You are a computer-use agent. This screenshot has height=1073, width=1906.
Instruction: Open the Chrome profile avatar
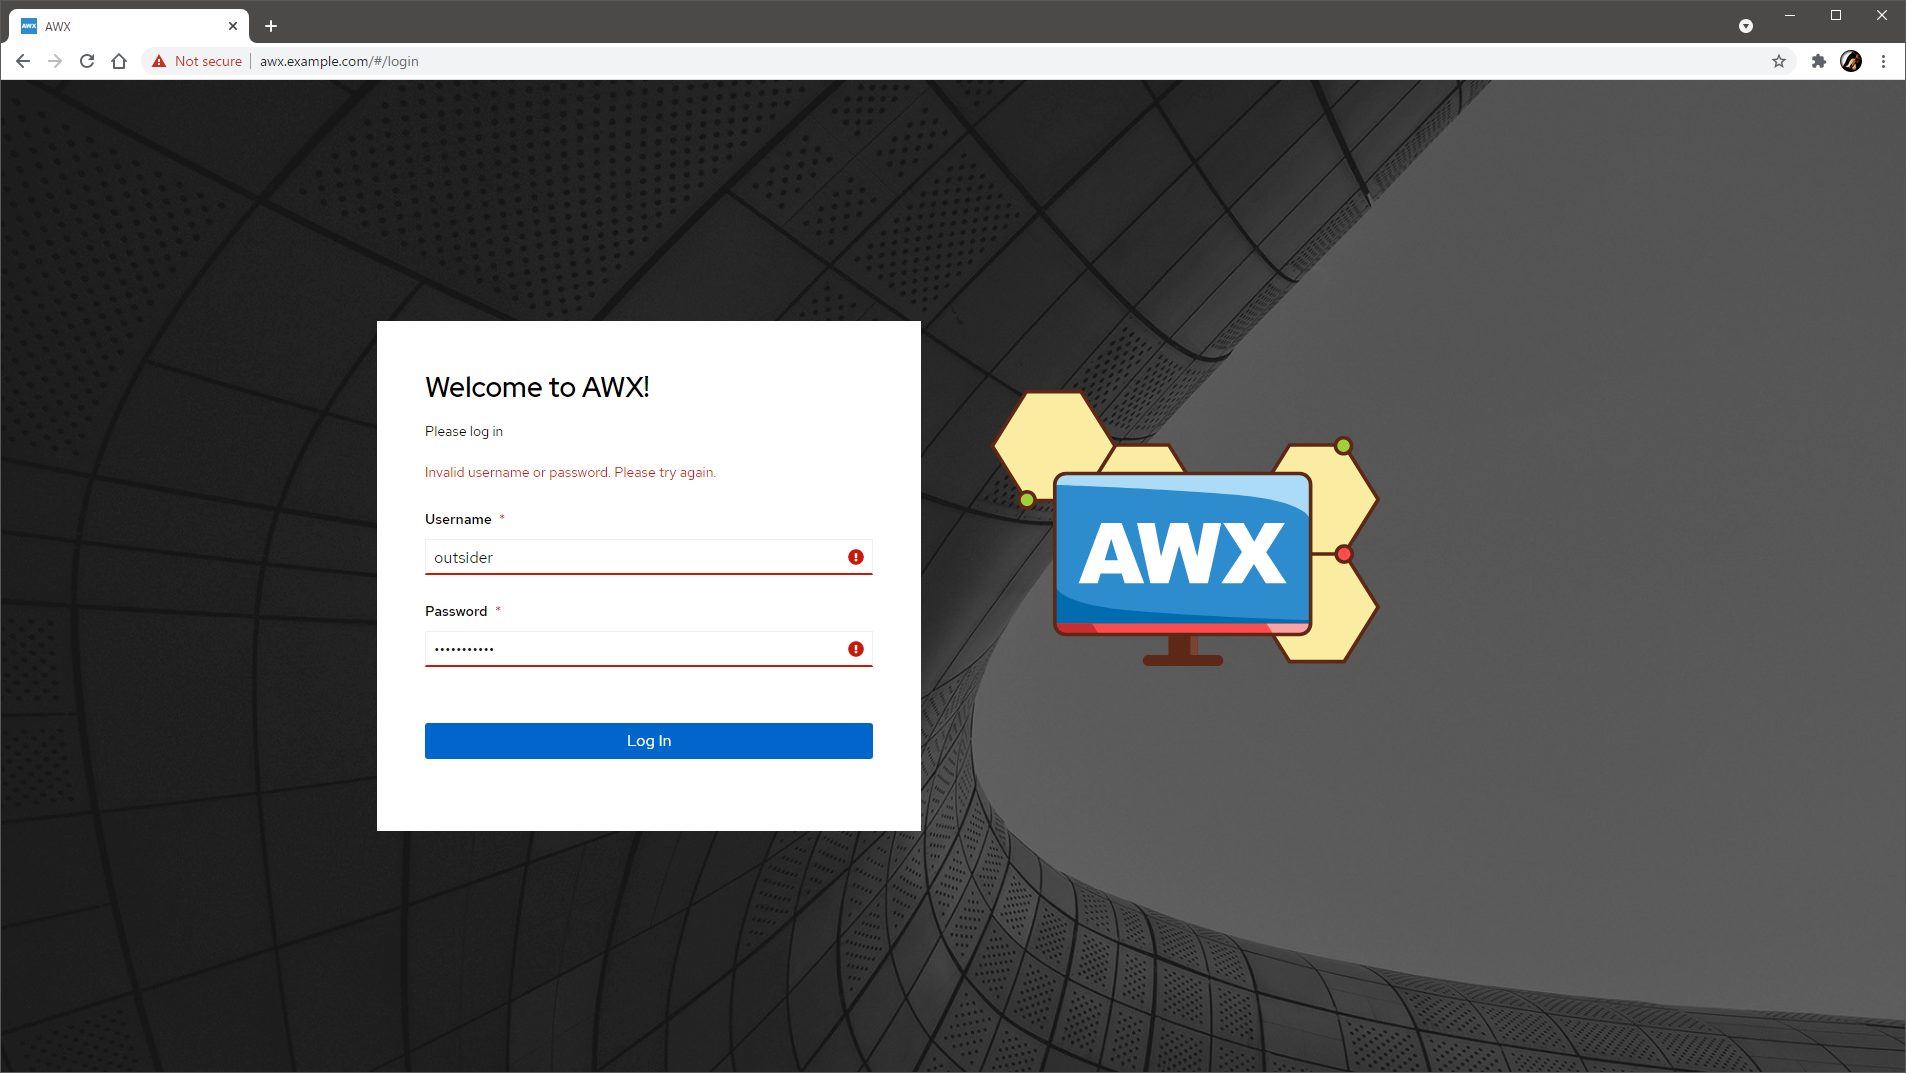(1851, 61)
